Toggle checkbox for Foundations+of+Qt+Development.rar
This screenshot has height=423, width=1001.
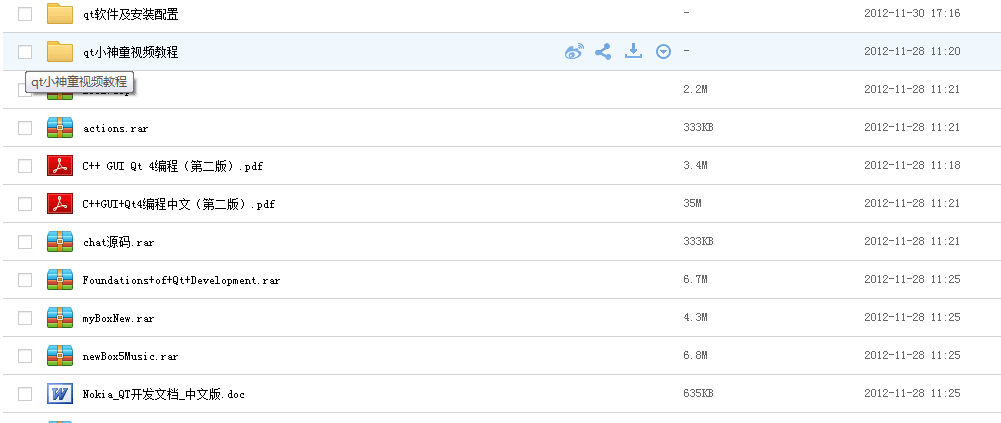click(x=25, y=280)
